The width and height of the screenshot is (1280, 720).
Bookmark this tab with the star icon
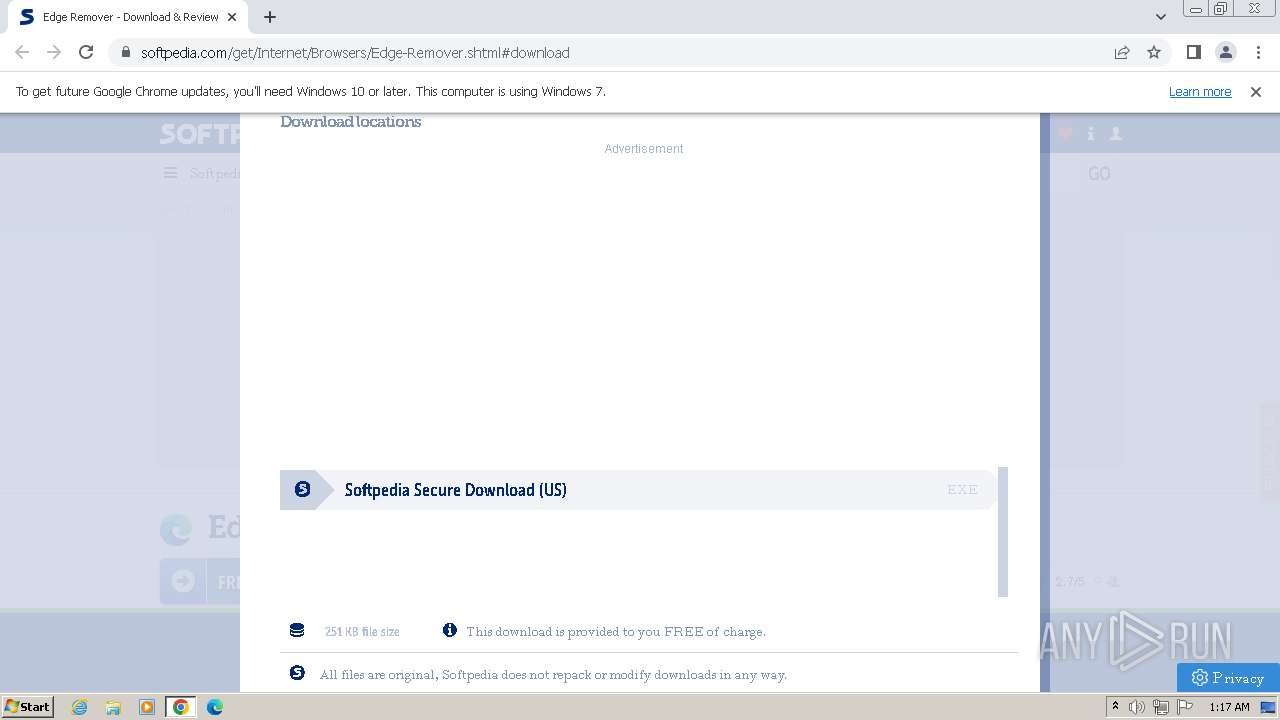tap(1154, 53)
